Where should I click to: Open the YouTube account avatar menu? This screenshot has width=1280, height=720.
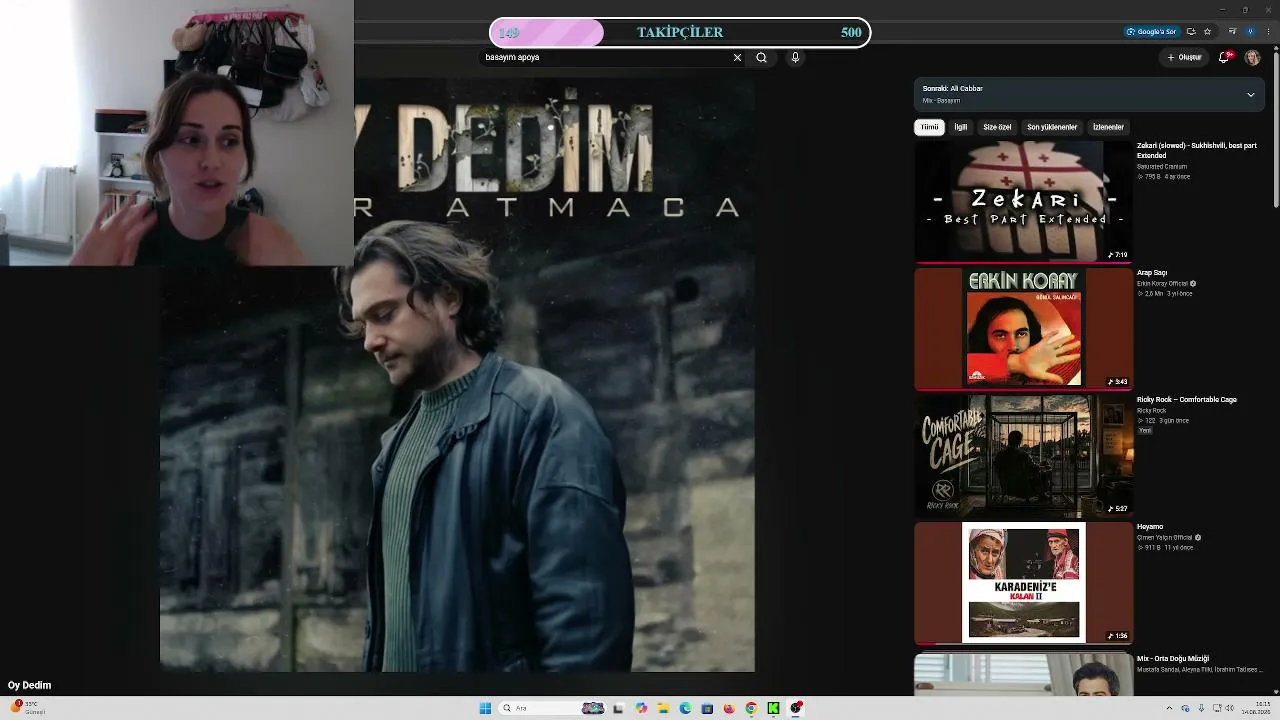pyautogui.click(x=1252, y=58)
